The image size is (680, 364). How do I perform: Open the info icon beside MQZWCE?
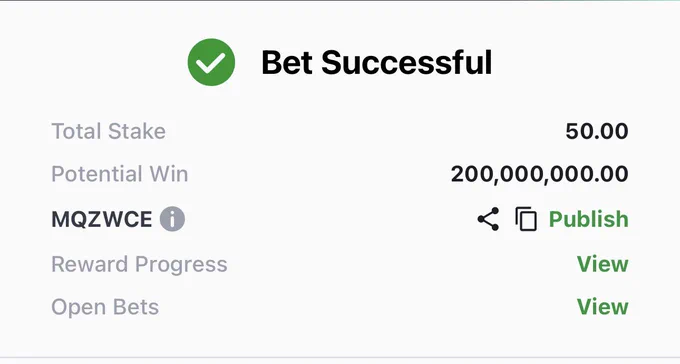172,219
